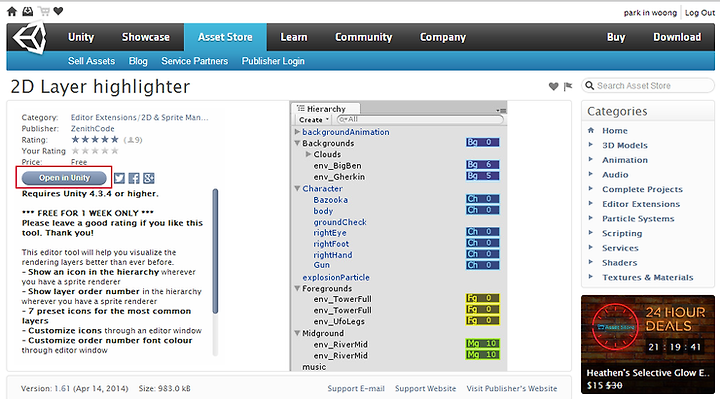Open the Editor Extensions category
The height and width of the screenshot is (399, 720).
(641, 204)
